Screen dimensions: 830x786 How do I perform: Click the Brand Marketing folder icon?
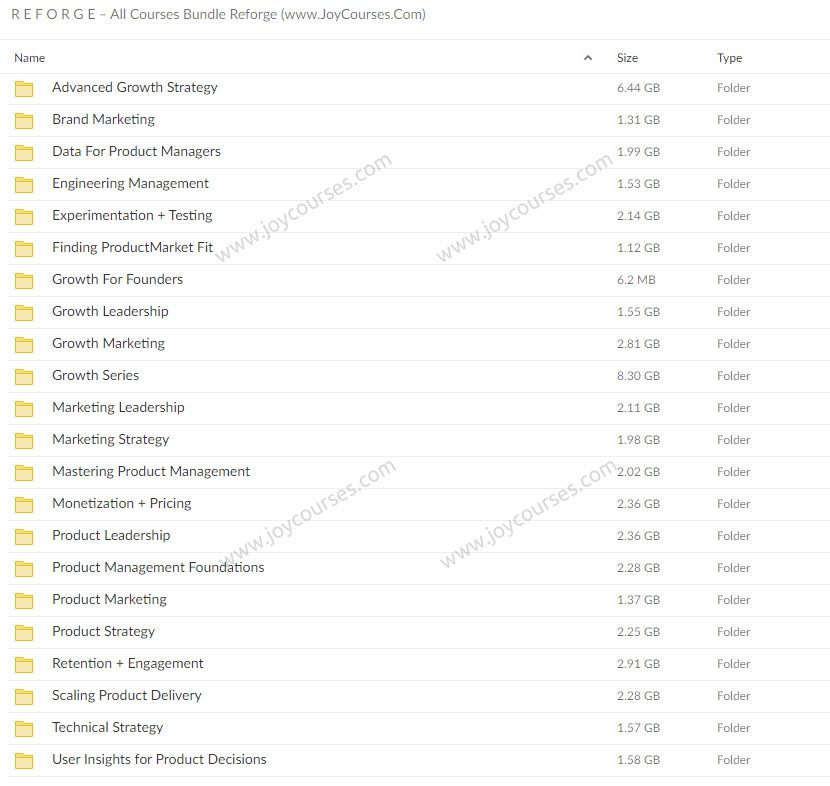(x=24, y=121)
